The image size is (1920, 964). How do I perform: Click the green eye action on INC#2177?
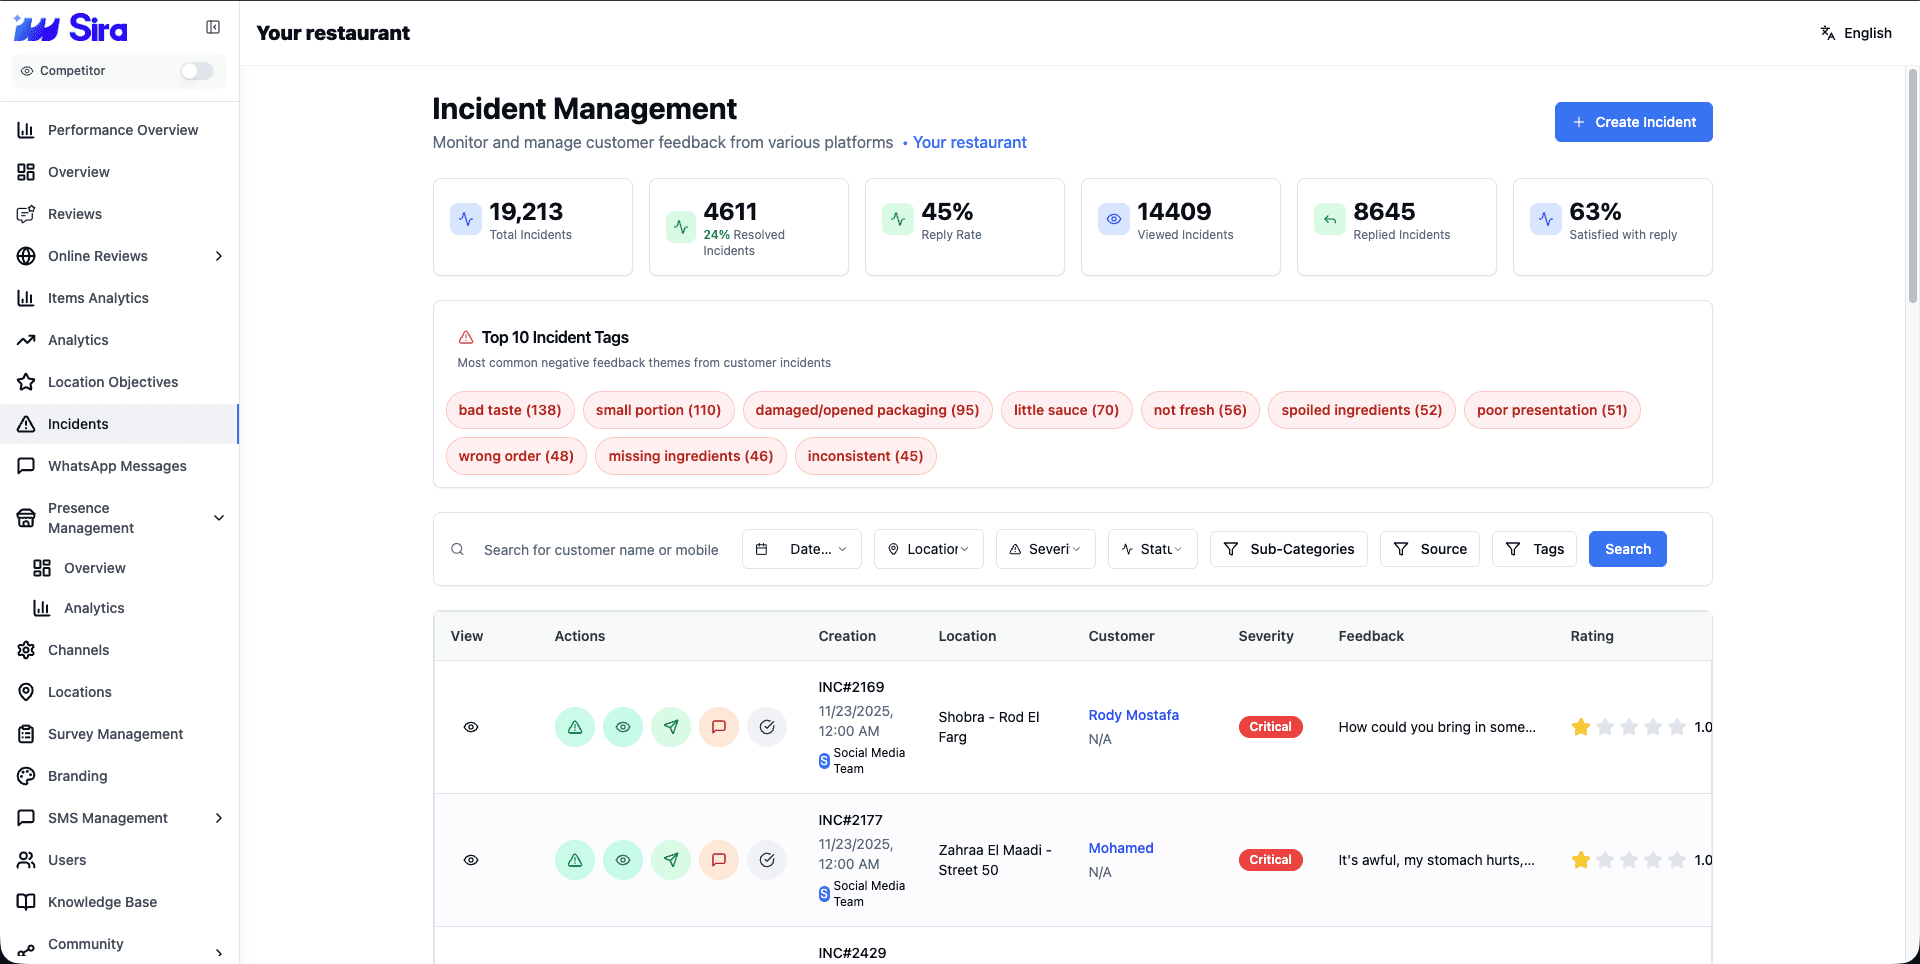coord(623,860)
